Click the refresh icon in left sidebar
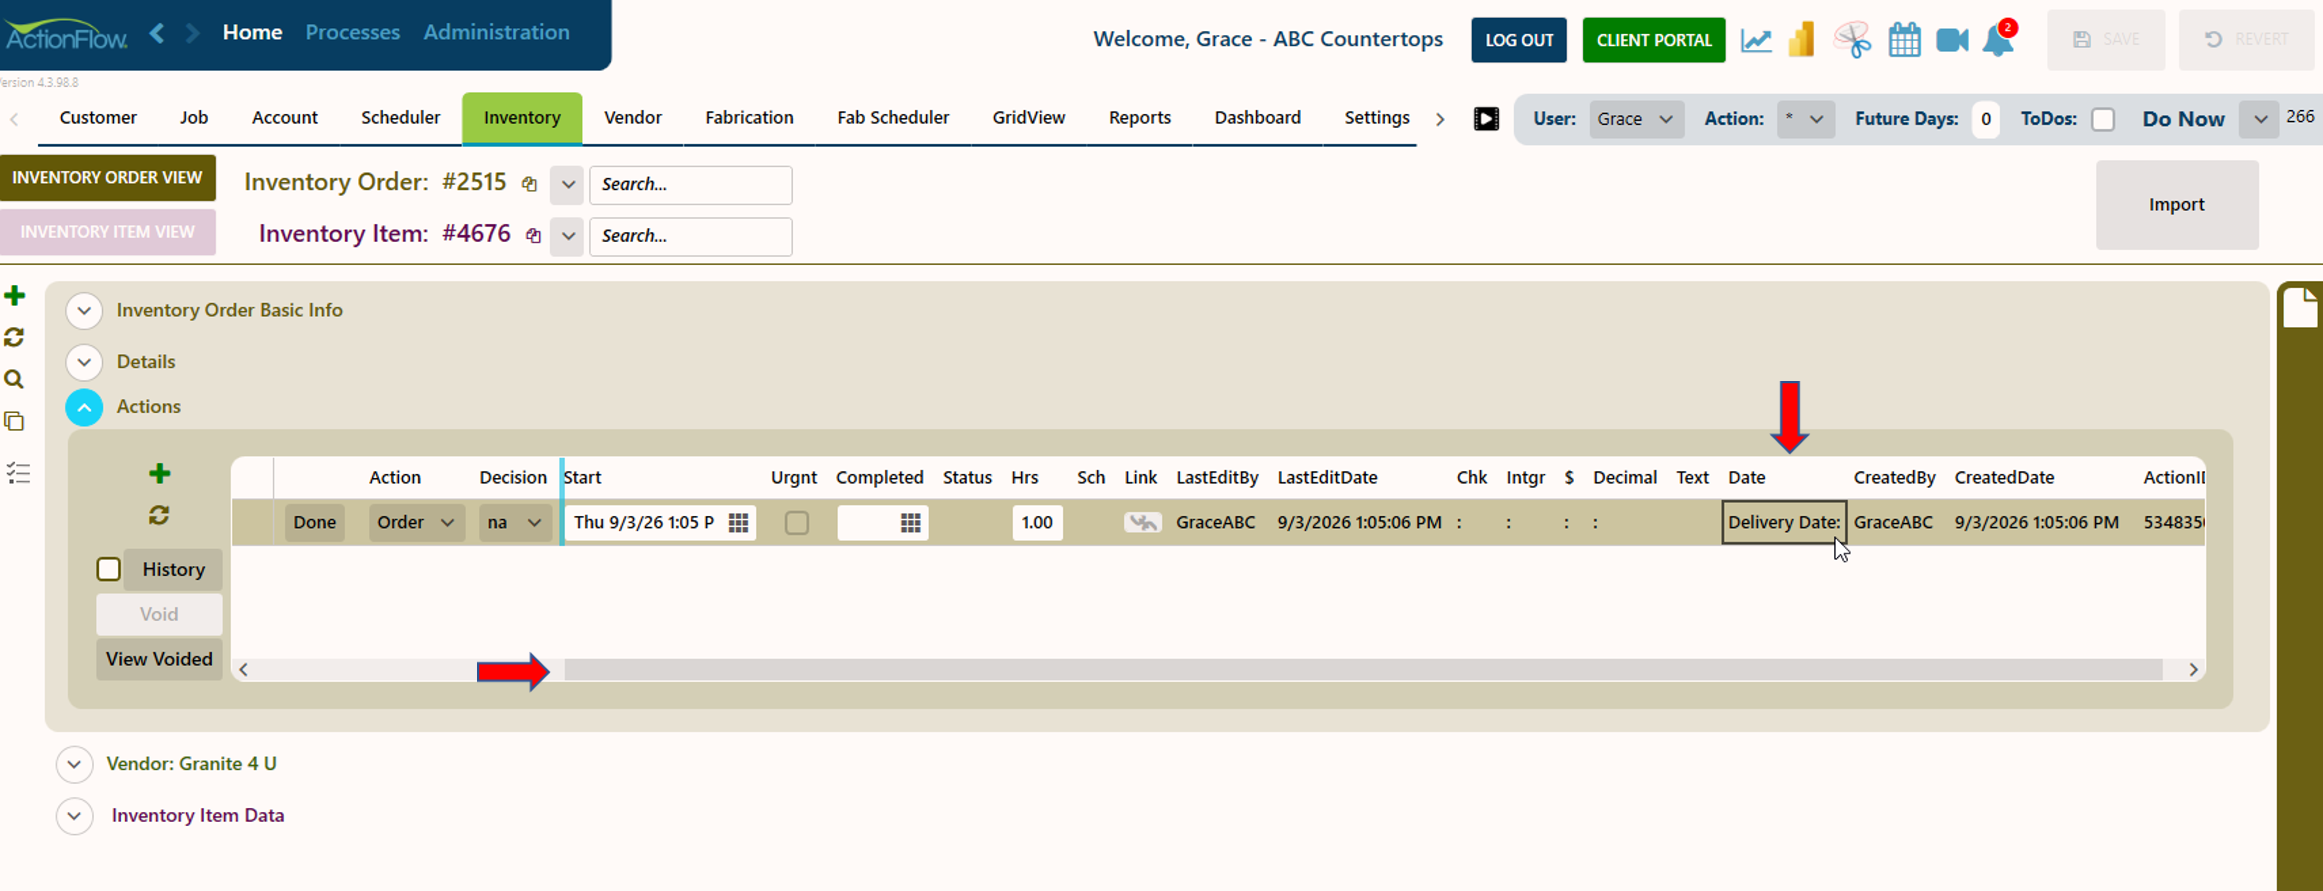 [14, 338]
